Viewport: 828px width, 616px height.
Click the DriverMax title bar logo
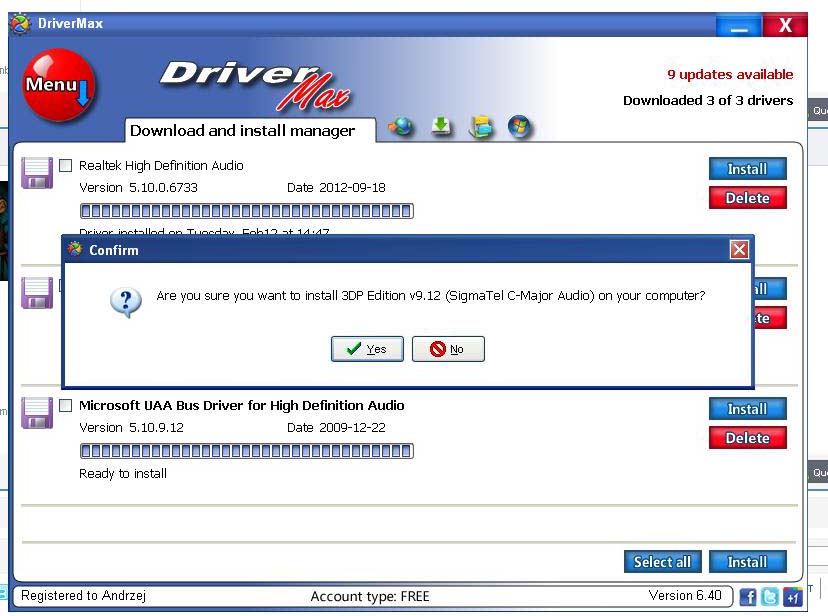tap(20, 24)
